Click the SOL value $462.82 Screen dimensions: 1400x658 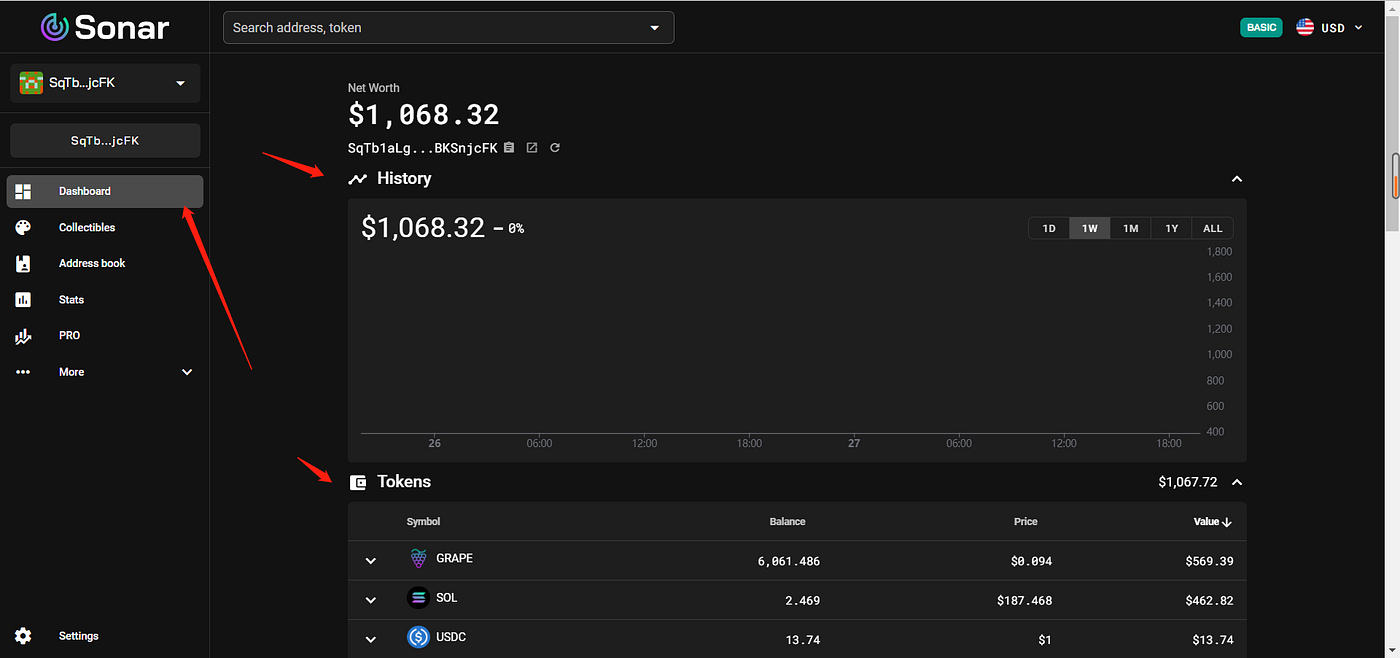click(x=1209, y=601)
